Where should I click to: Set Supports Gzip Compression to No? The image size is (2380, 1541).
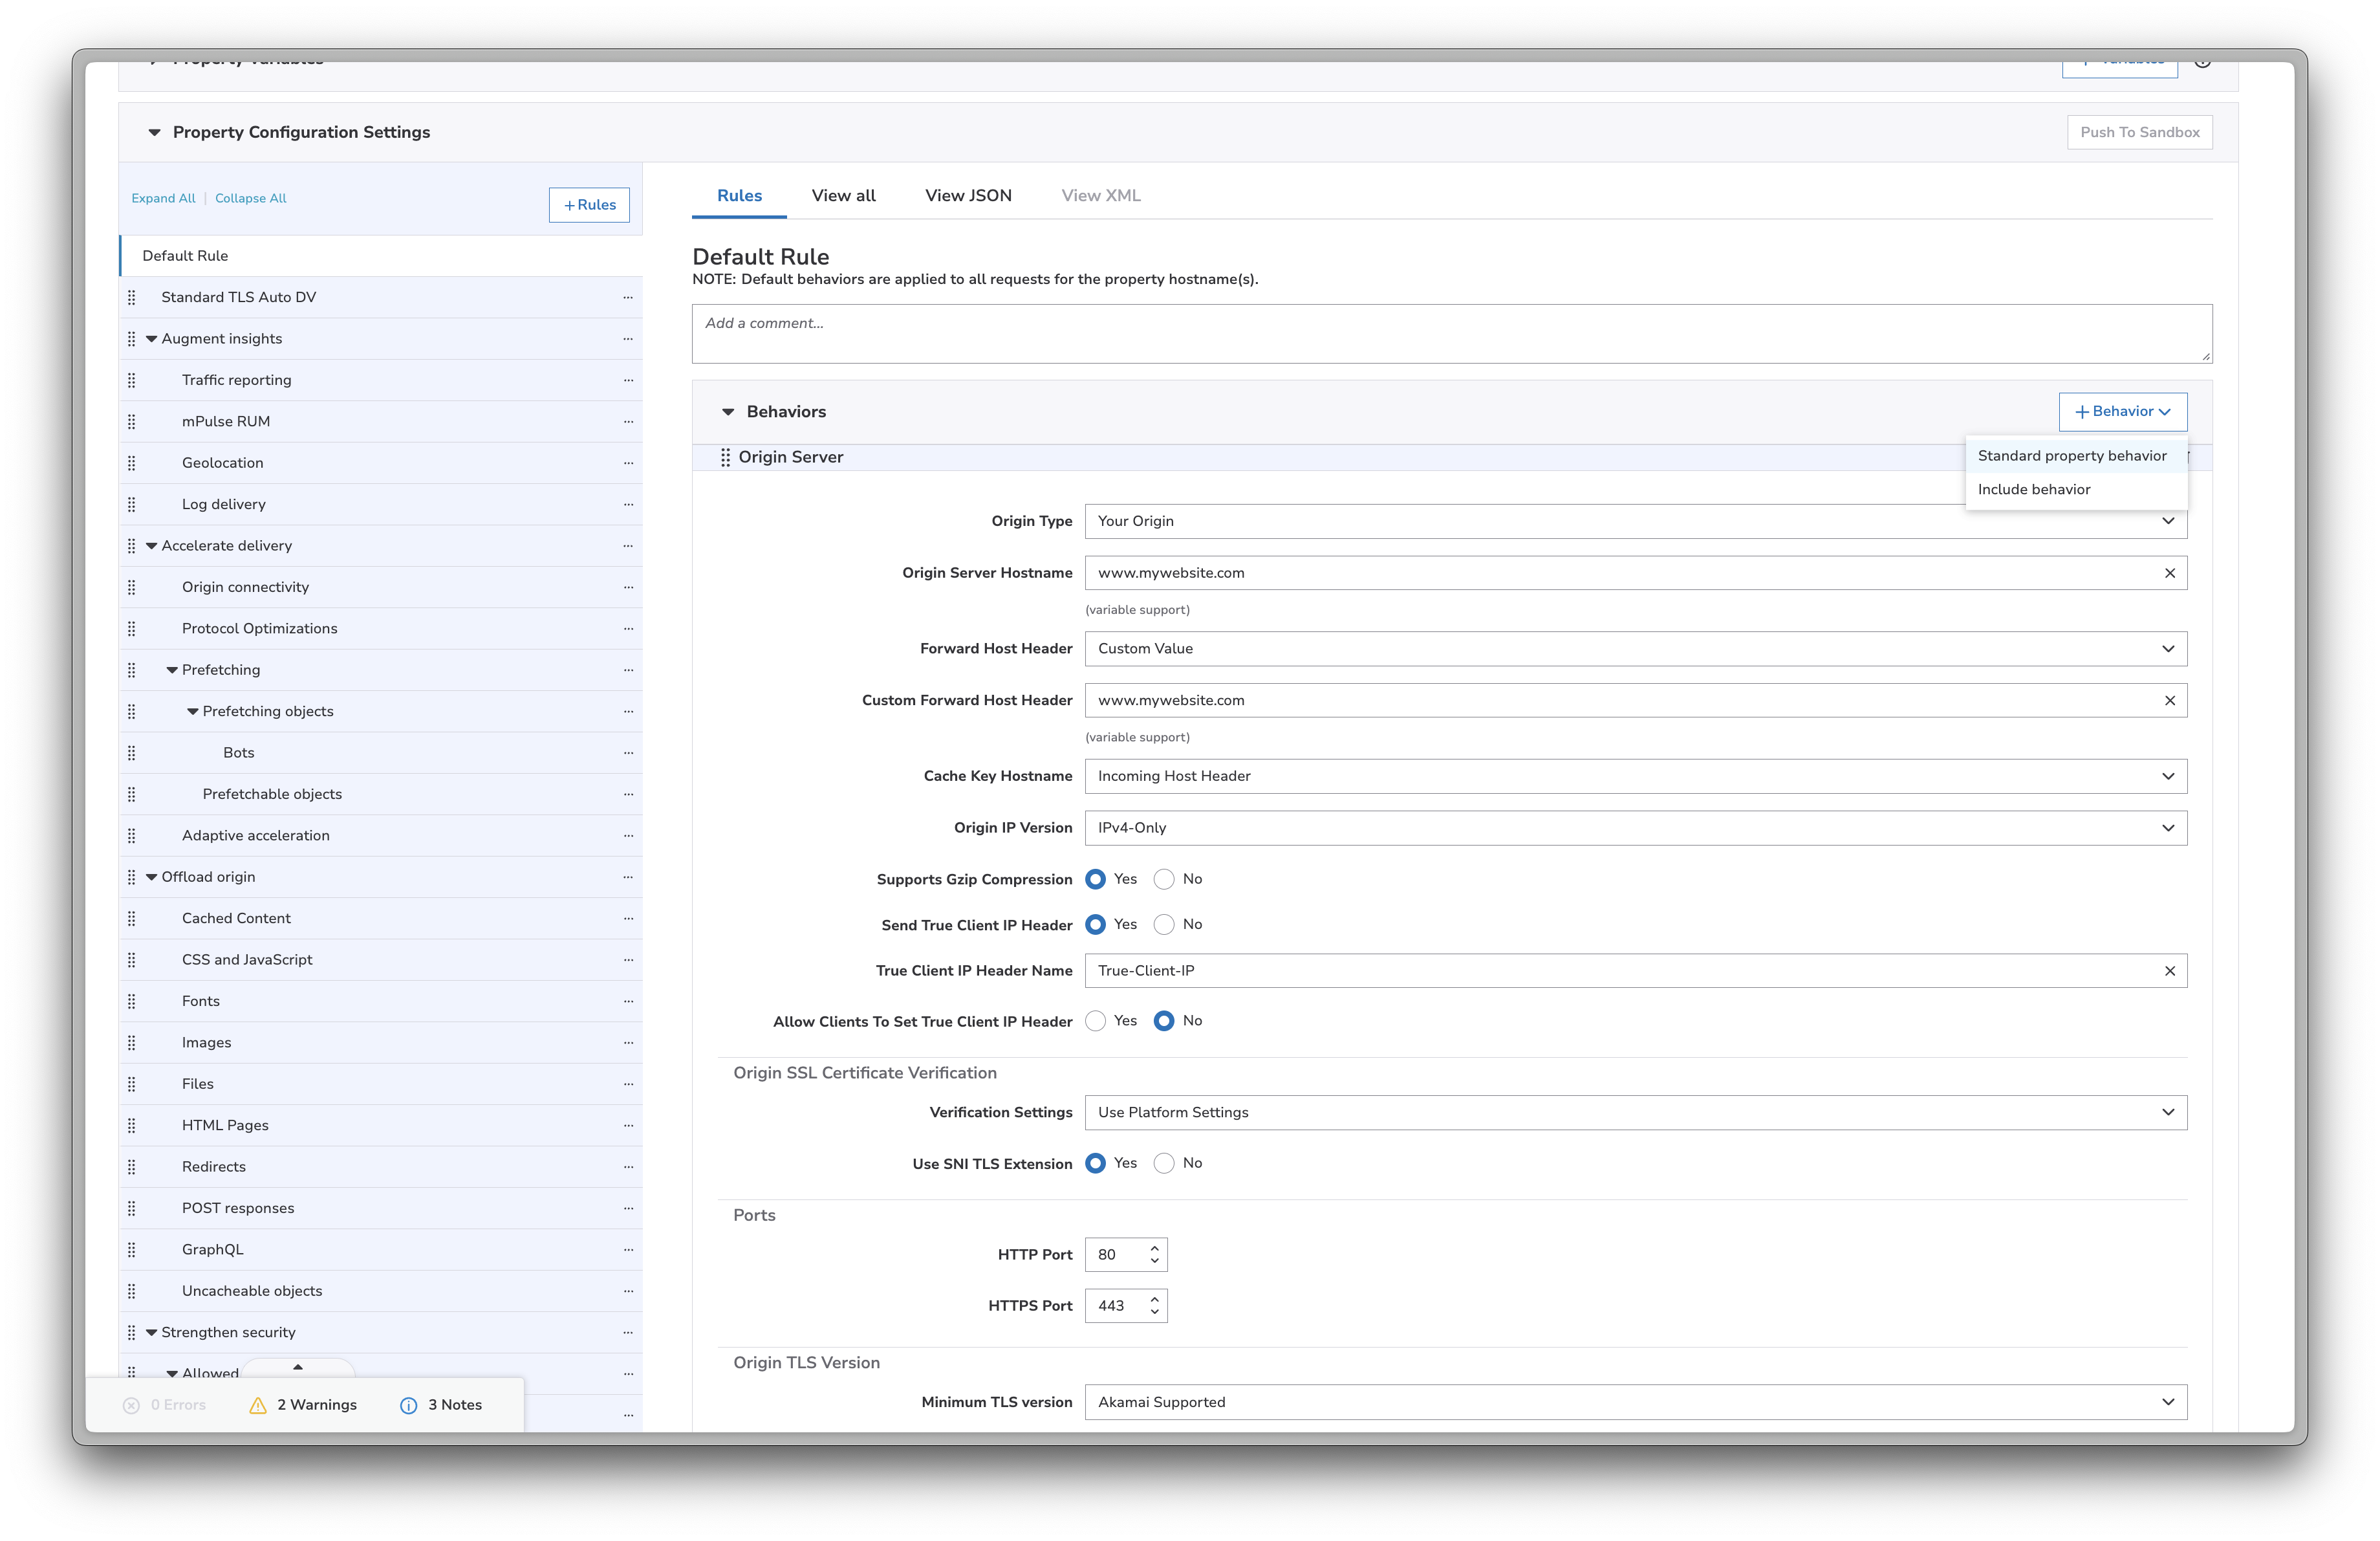pyautogui.click(x=1164, y=879)
